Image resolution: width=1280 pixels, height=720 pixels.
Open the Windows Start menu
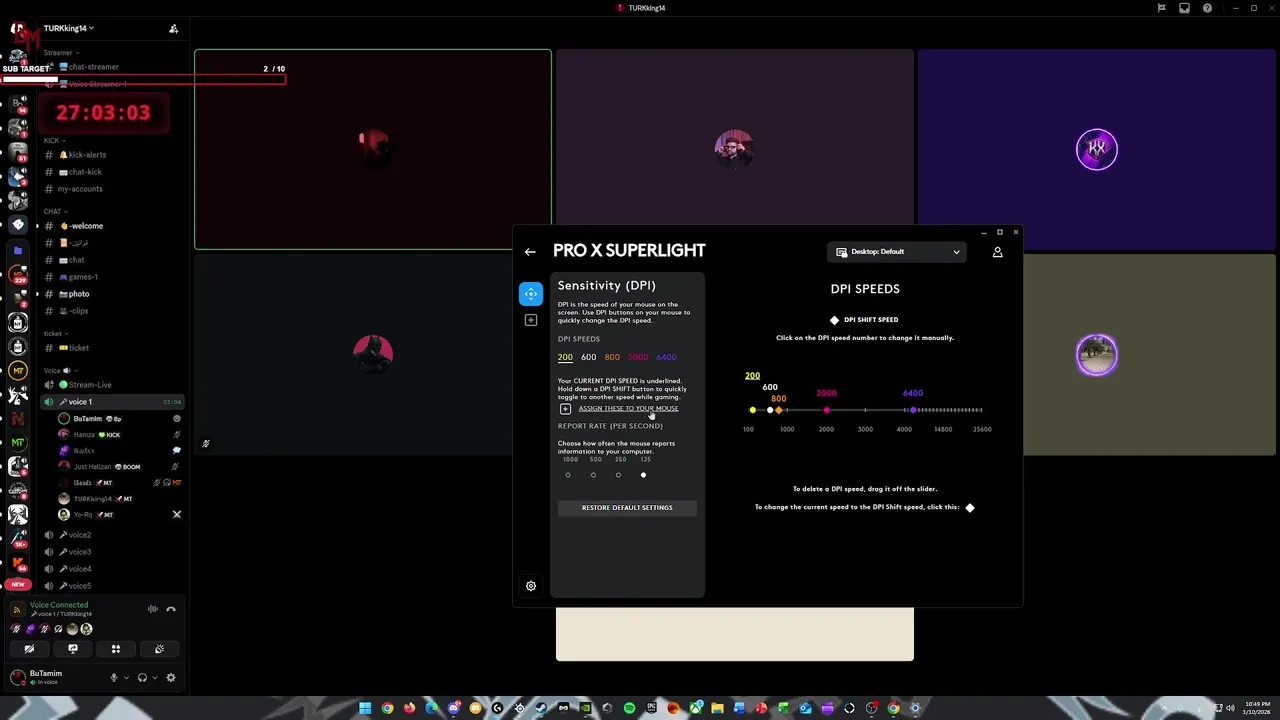(365, 708)
